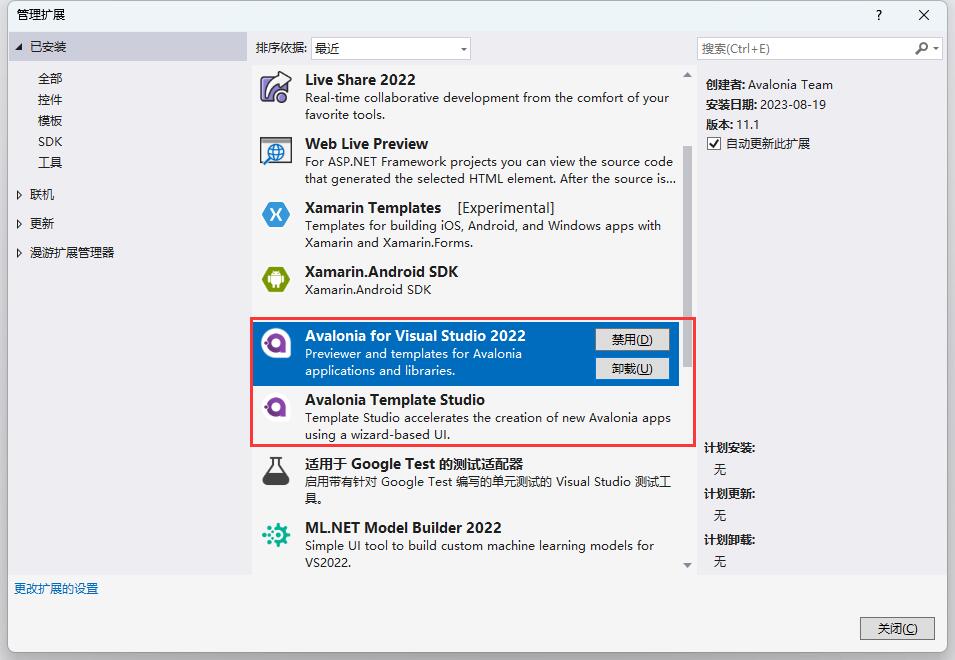Open the 排序依据 sort dropdown
Image resolution: width=955 pixels, height=660 pixels.
click(390, 48)
